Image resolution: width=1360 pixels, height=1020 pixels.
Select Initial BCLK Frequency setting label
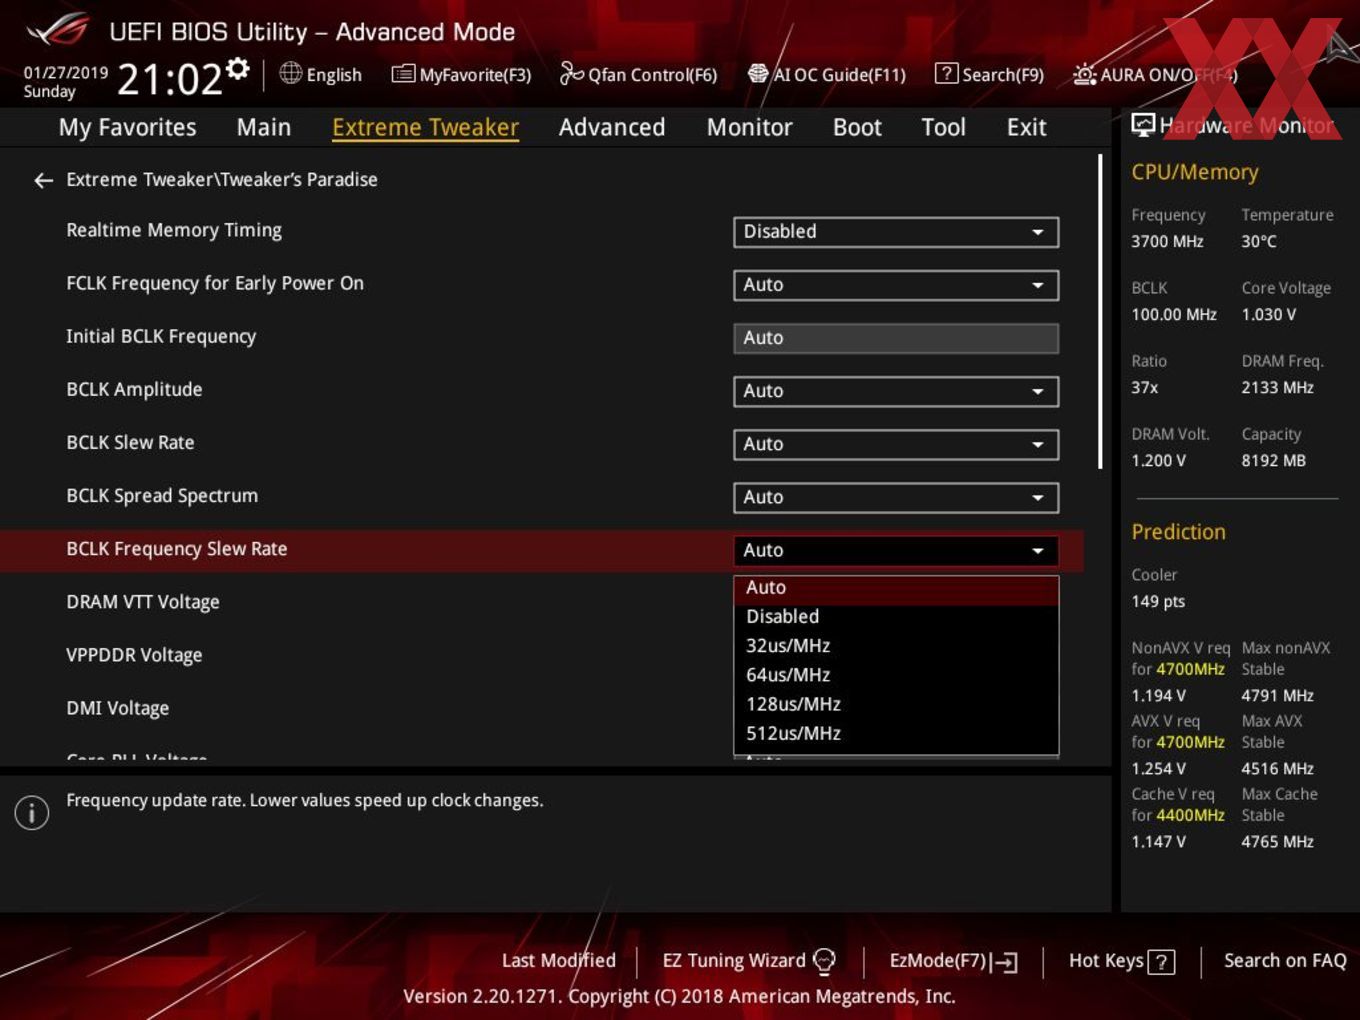click(161, 337)
